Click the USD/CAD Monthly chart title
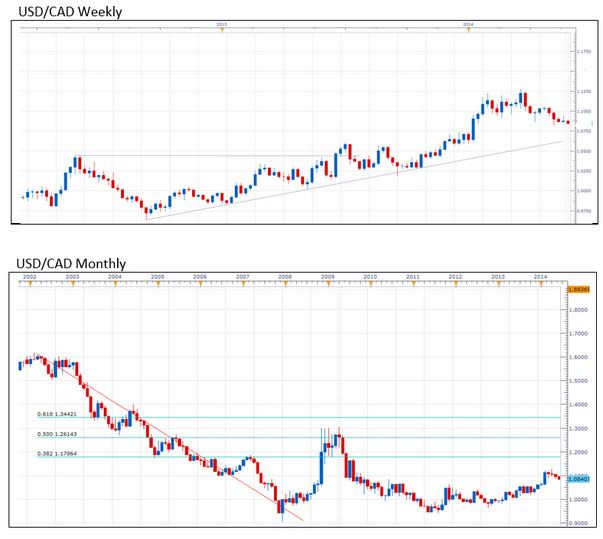 (x=71, y=264)
